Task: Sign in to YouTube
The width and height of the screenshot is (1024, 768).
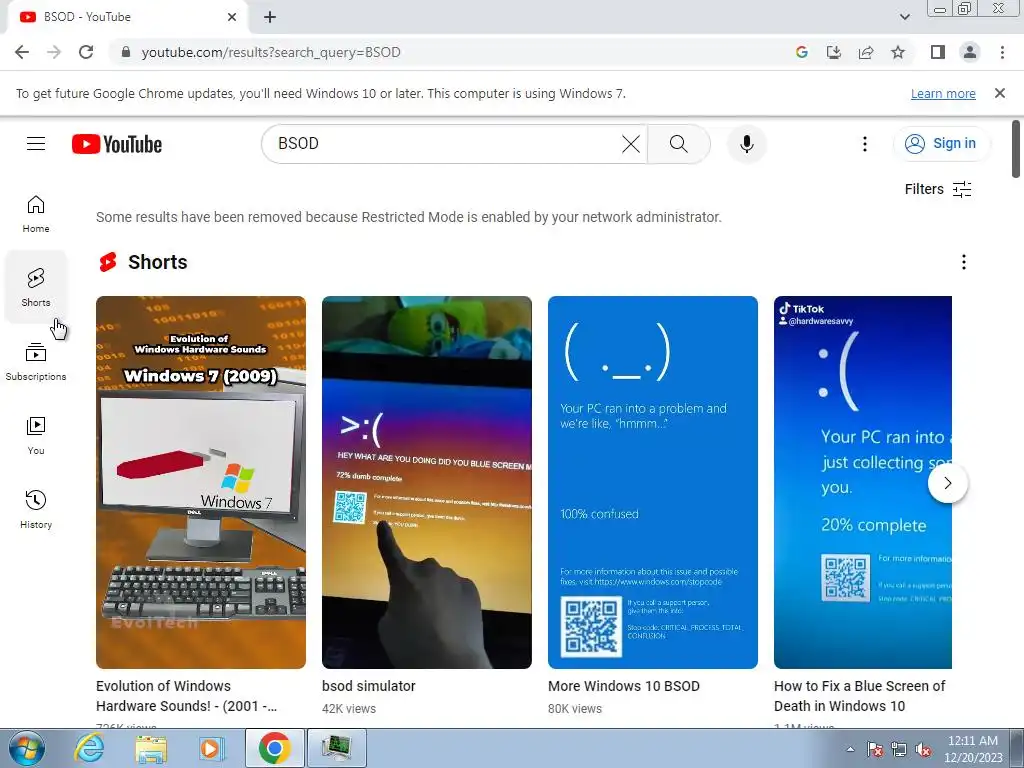Action: (941, 144)
